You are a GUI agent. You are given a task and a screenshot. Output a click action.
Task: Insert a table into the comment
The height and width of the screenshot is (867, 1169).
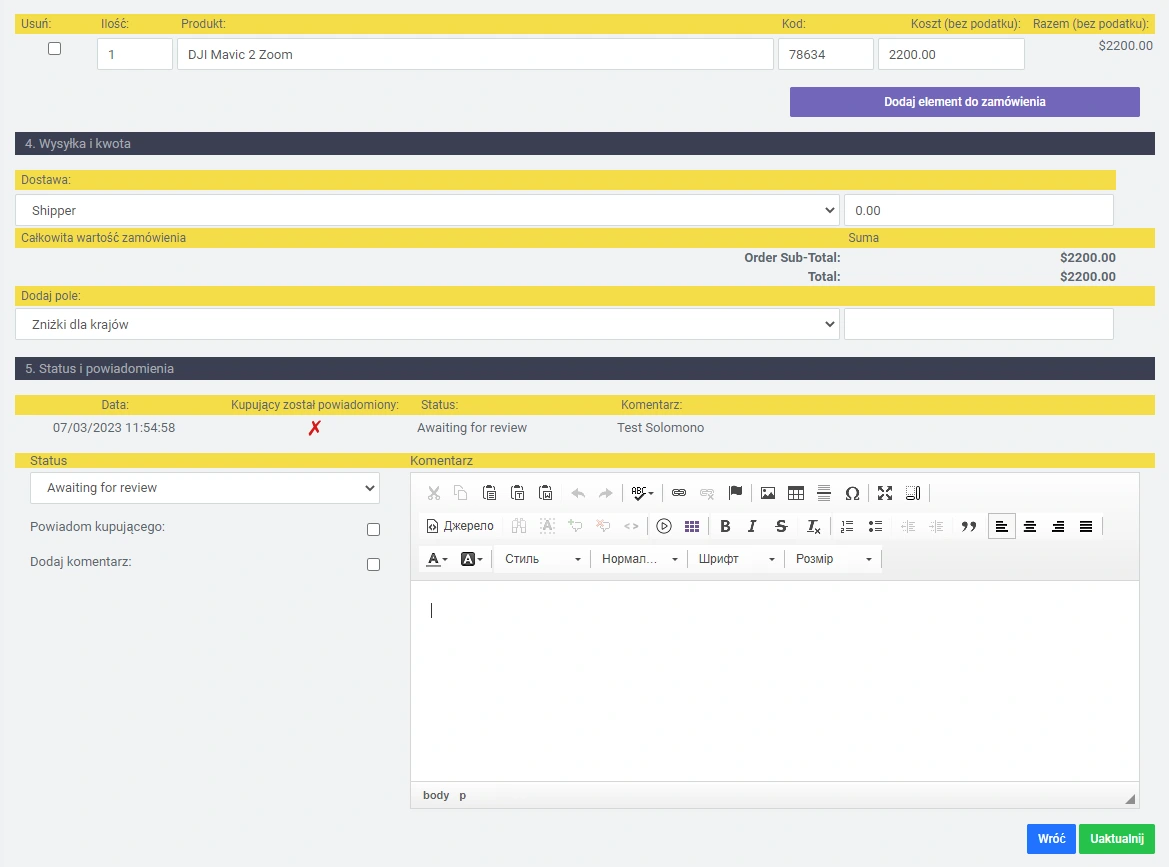[x=796, y=493]
